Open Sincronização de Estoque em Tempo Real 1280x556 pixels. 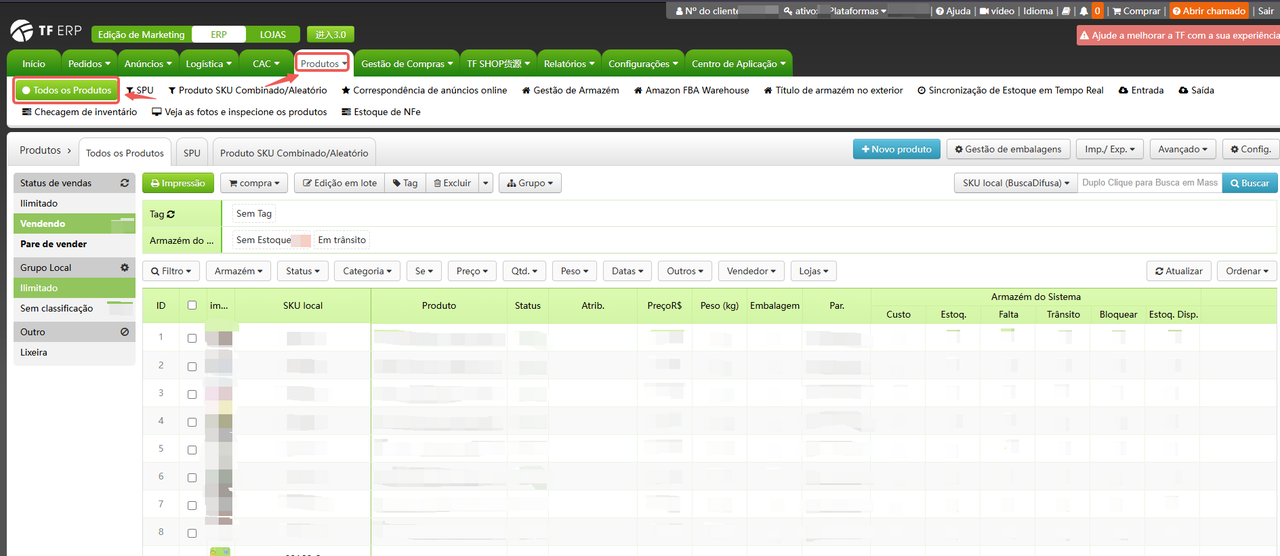[1010, 90]
